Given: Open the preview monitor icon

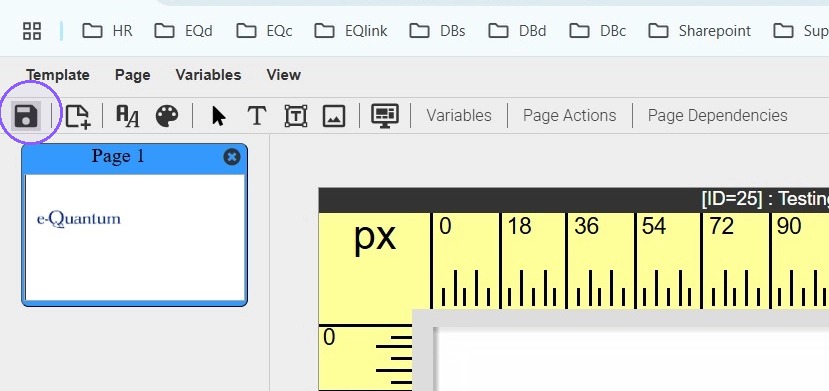Looking at the screenshot, I should [384, 116].
